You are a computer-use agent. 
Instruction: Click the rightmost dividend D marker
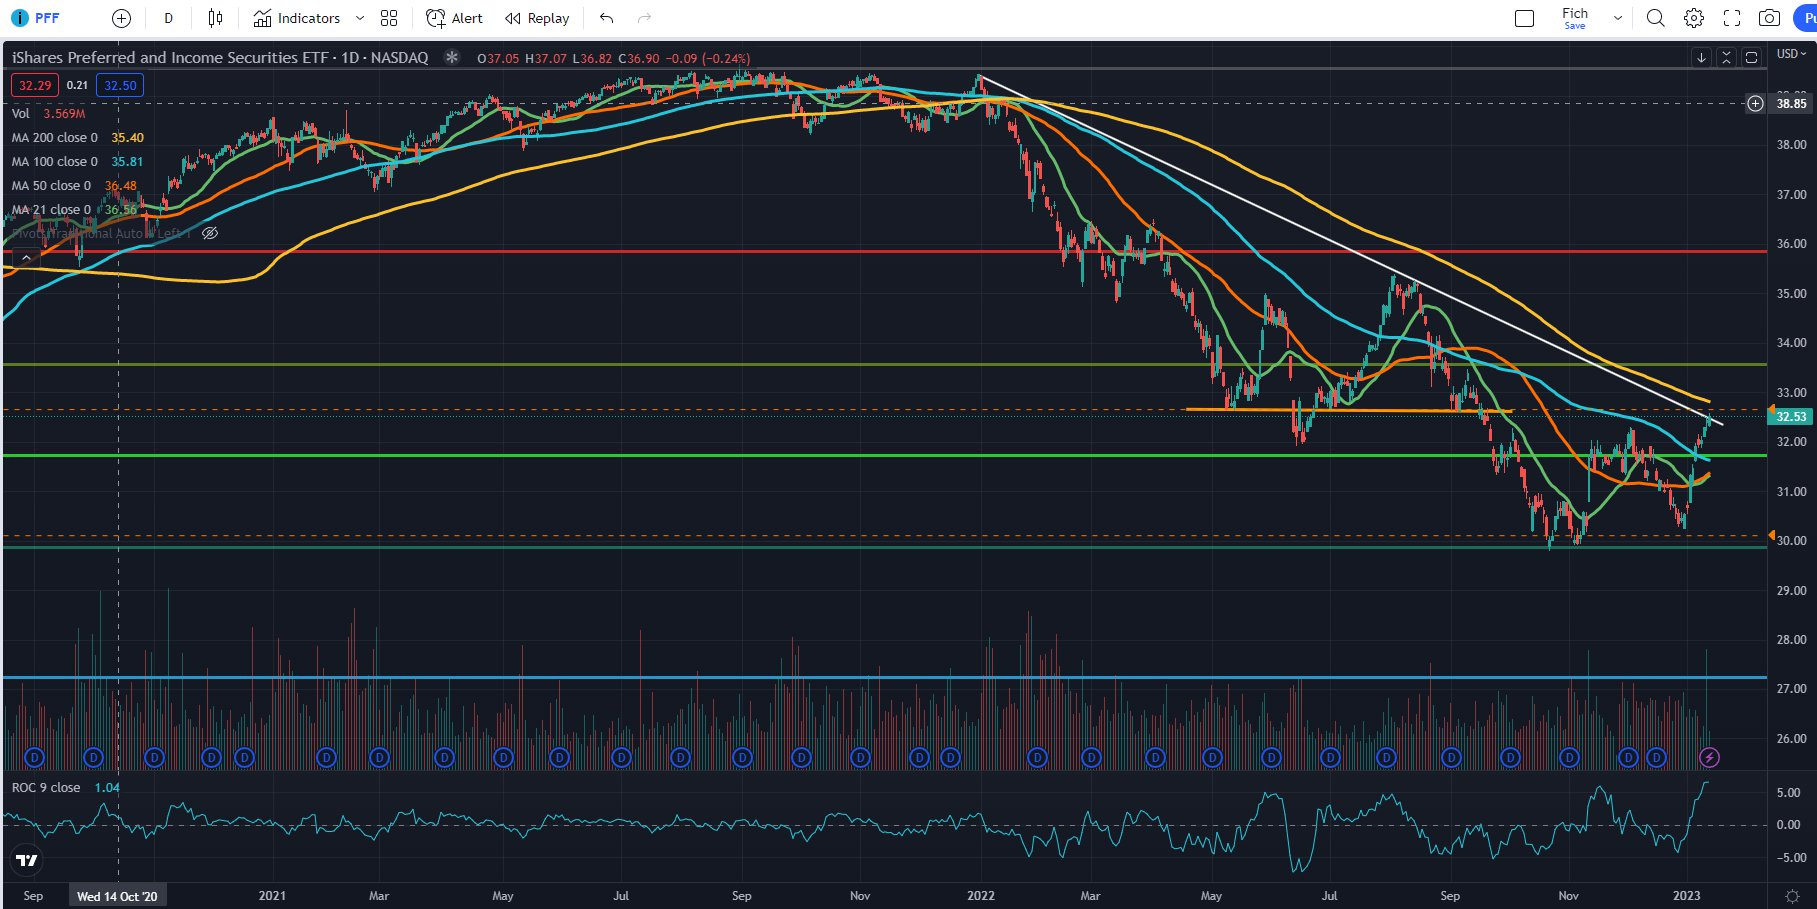[1657, 757]
